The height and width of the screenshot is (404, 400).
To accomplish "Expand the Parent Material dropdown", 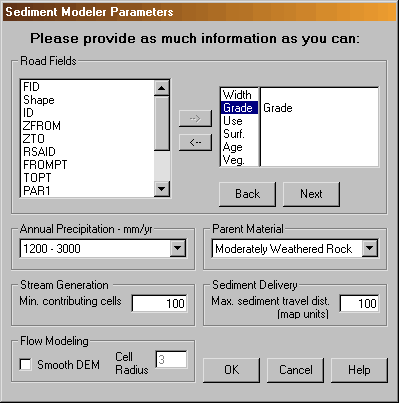I will pos(370,248).
